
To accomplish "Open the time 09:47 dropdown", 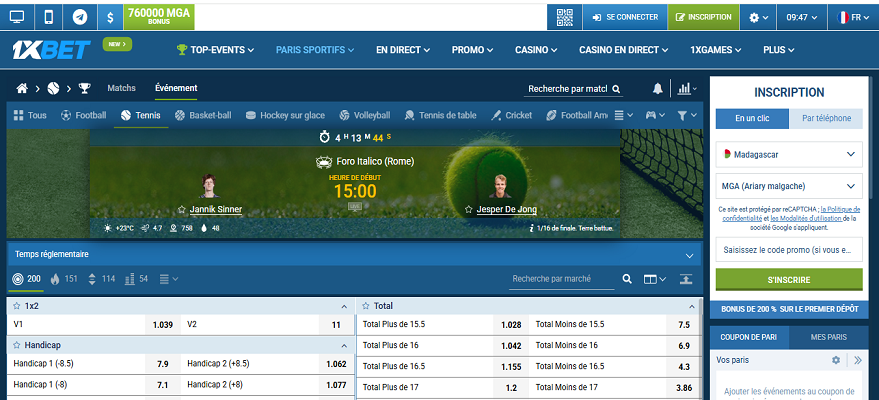I will pyautogui.click(x=802, y=17).
